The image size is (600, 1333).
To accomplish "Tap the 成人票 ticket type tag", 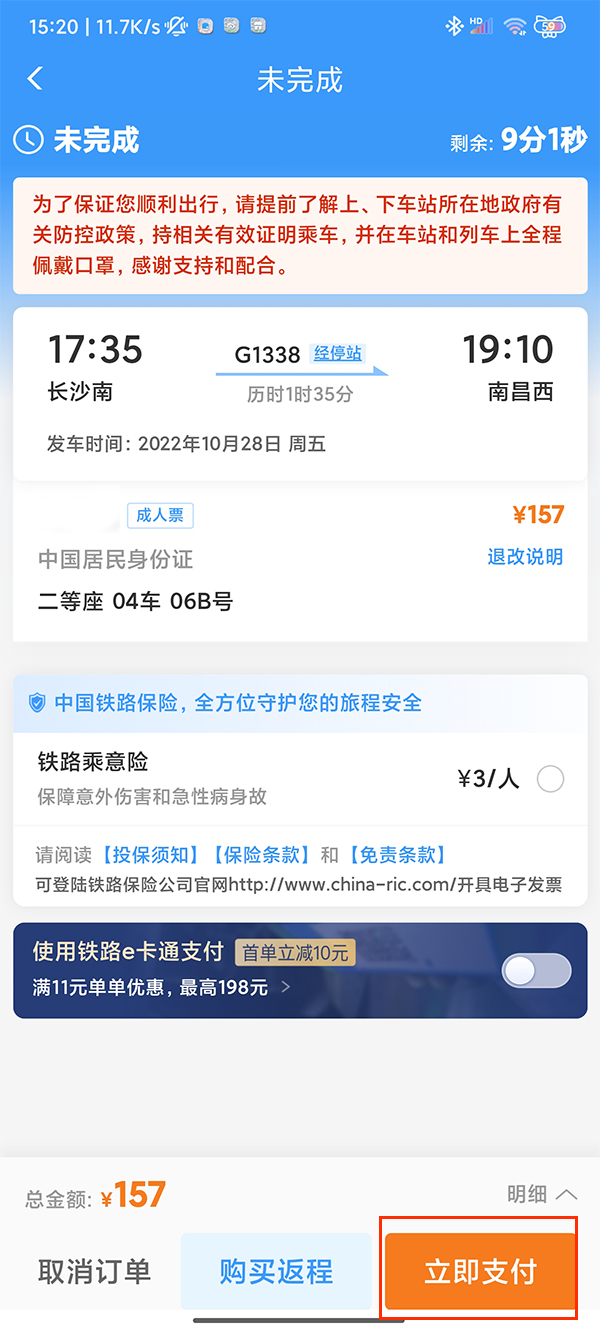I will tap(160, 515).
